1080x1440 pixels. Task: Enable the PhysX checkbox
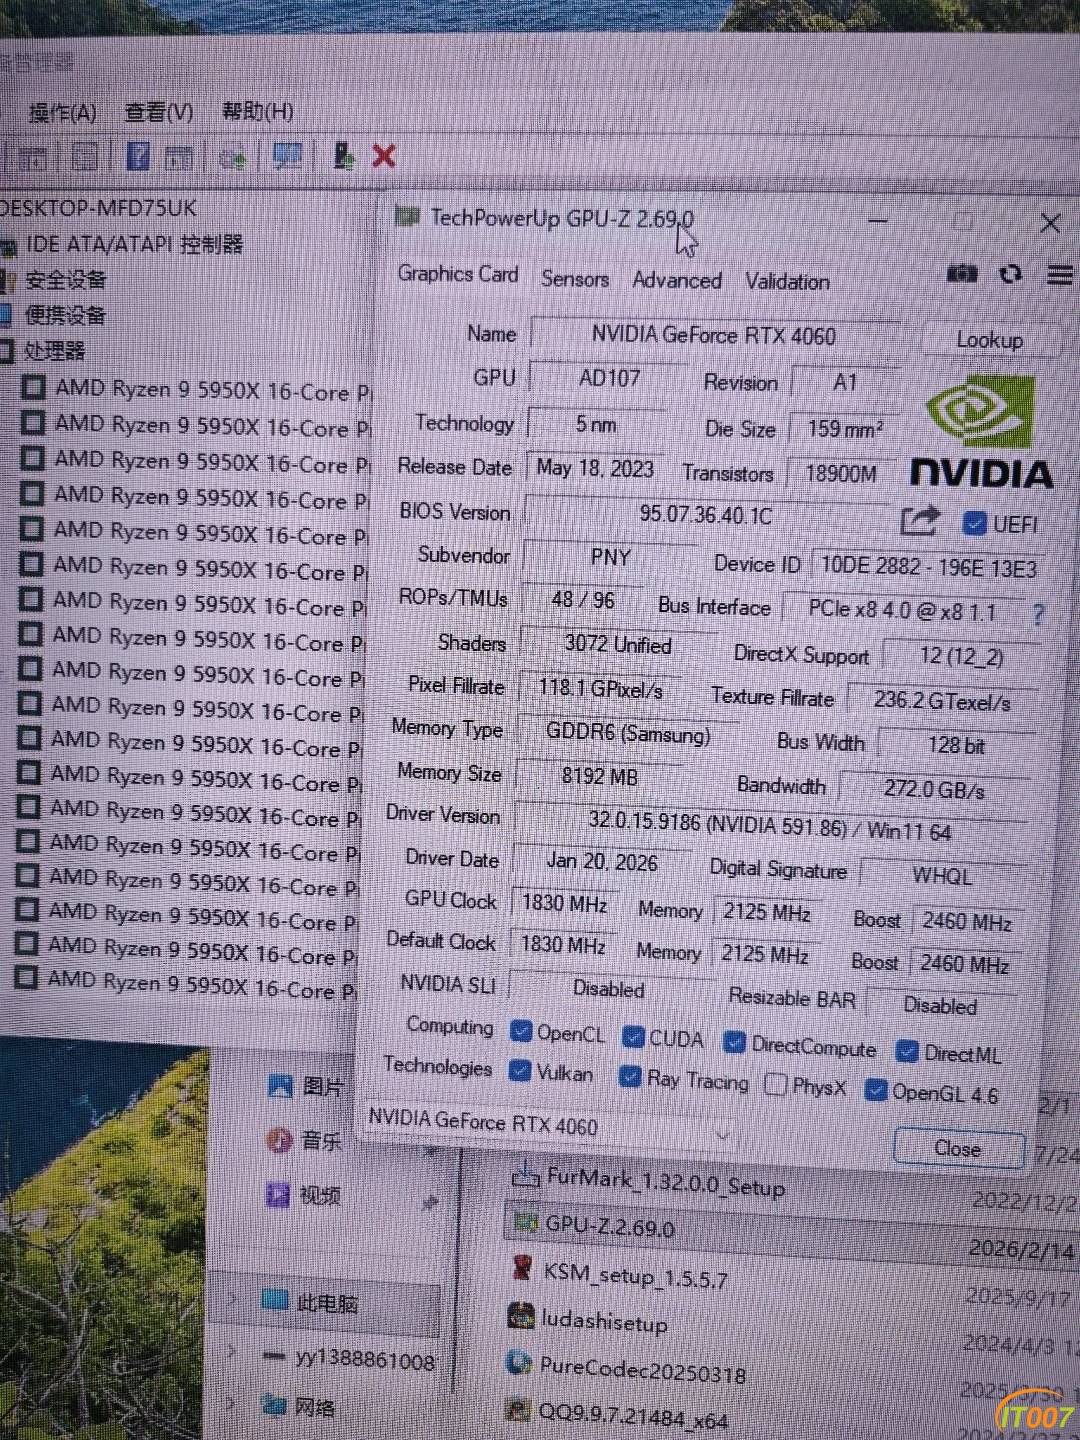(x=775, y=1084)
